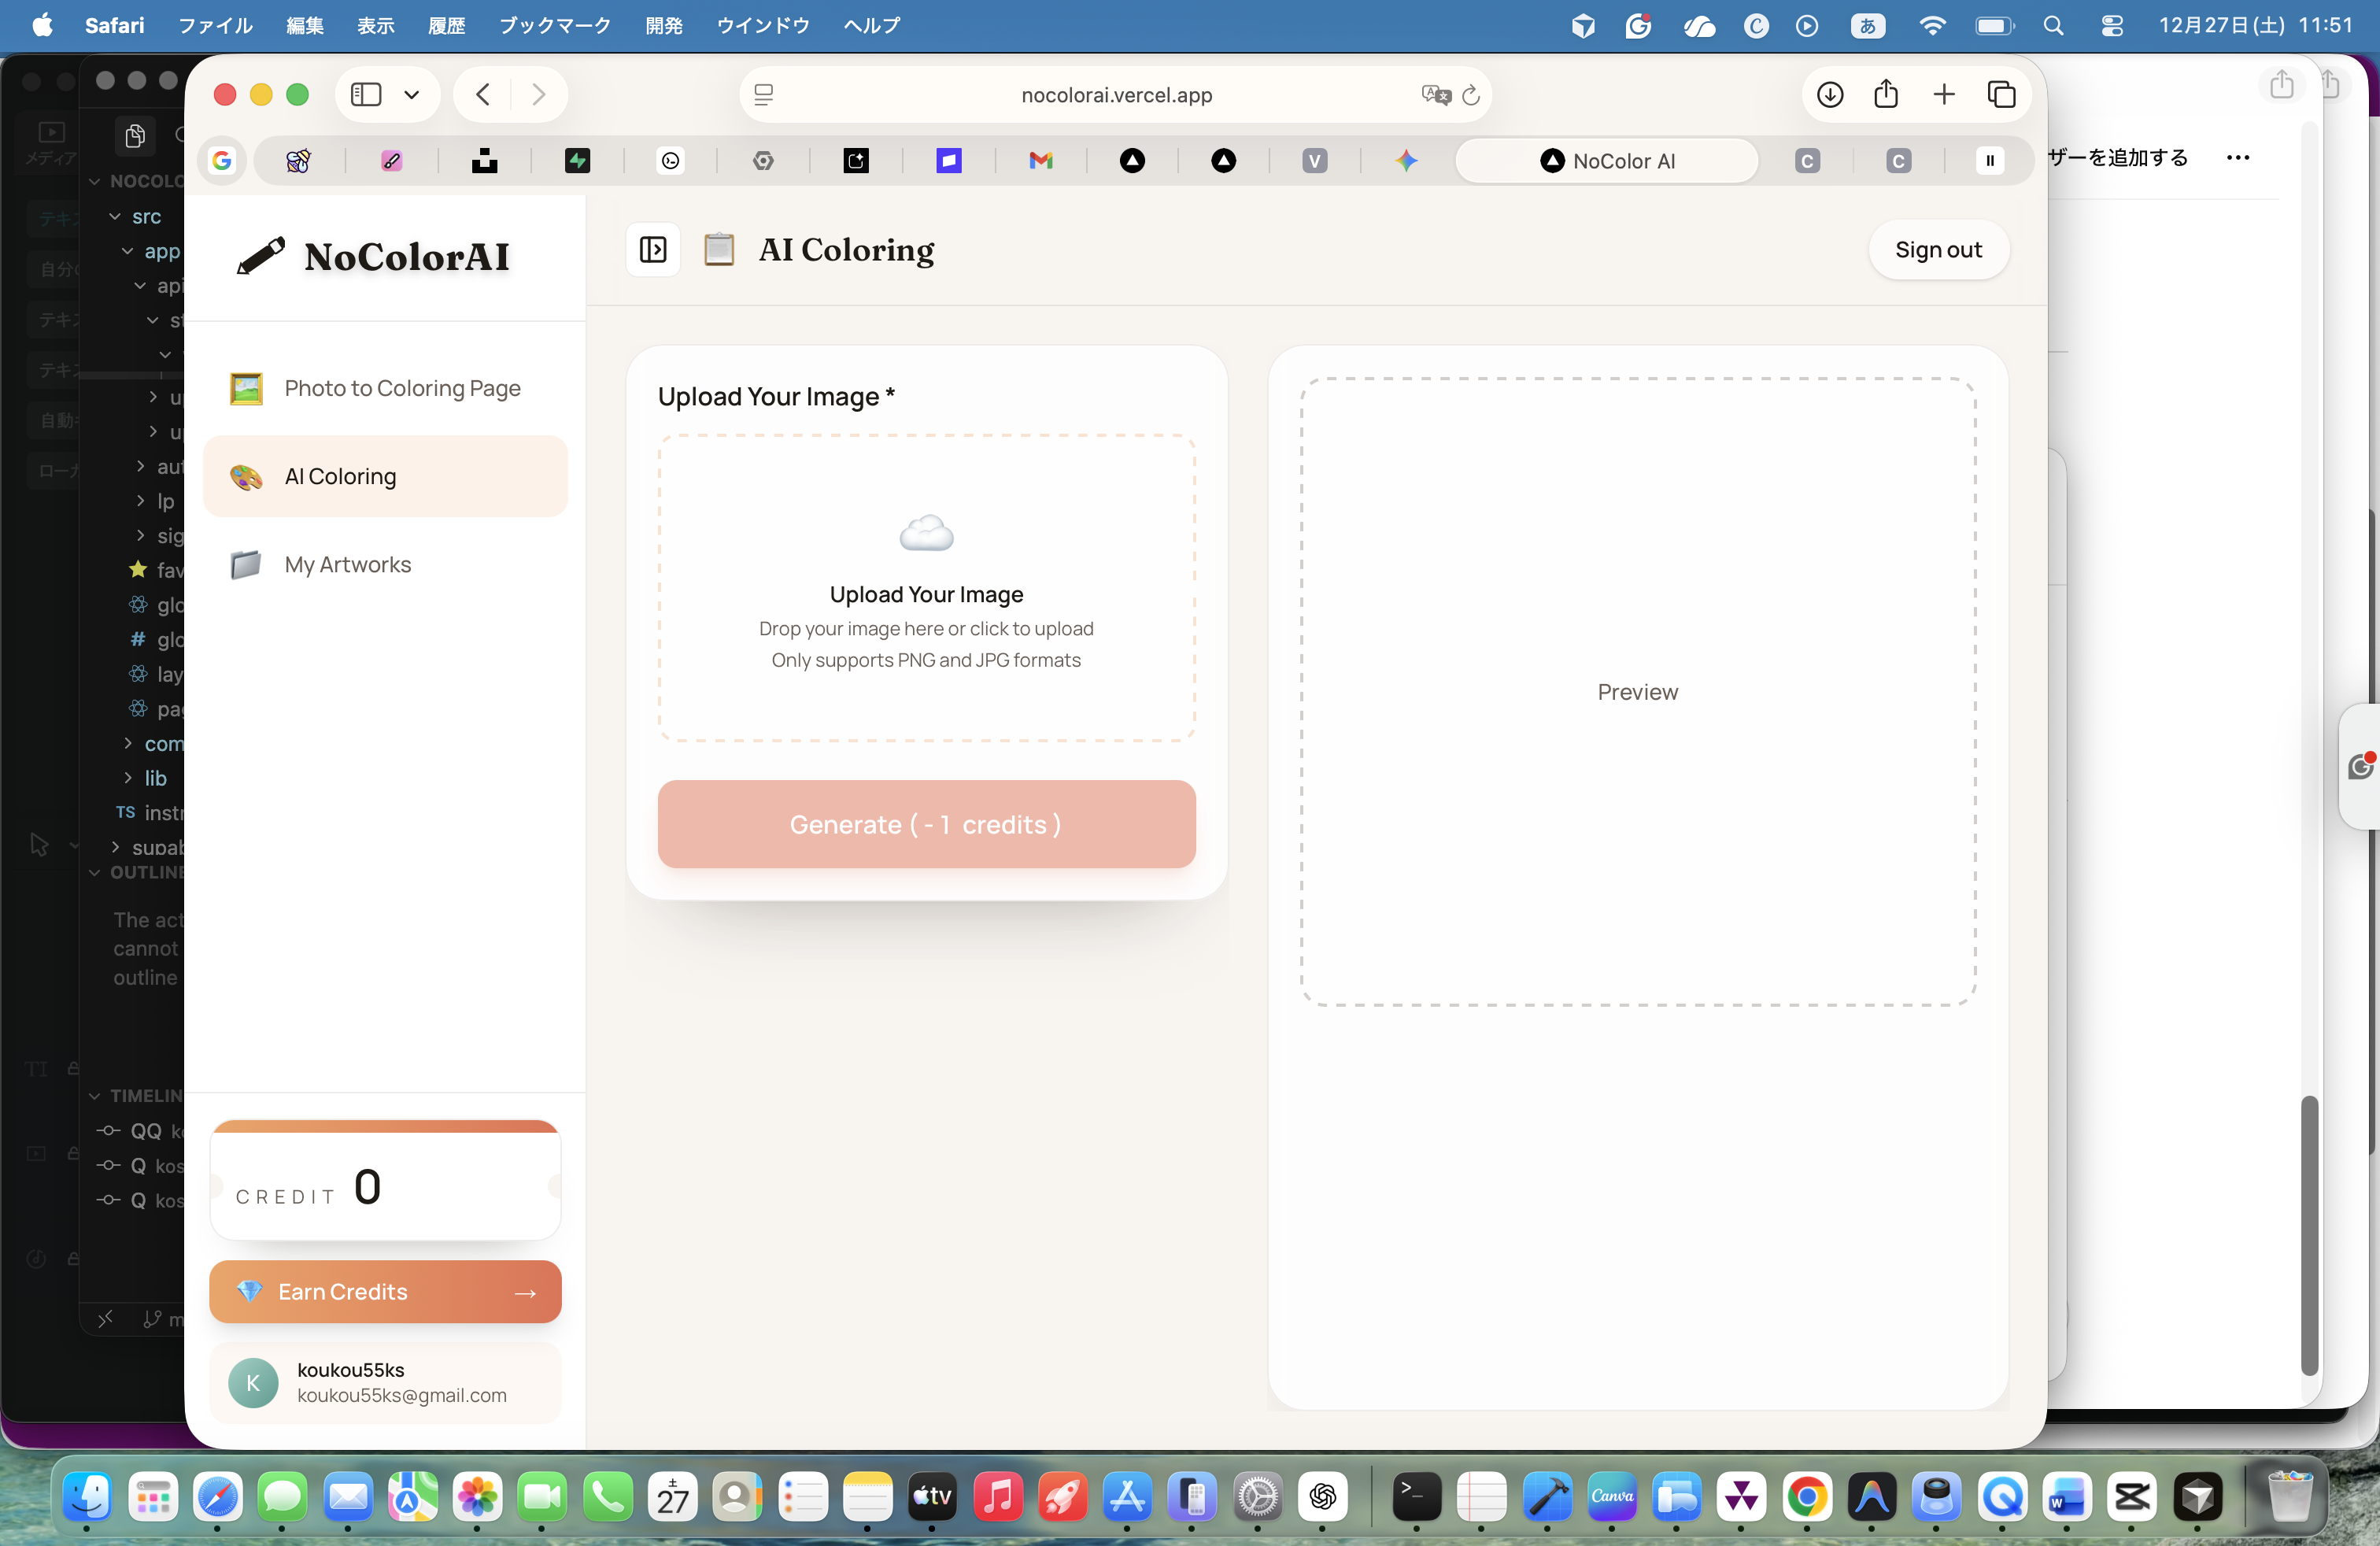Open a new tab with plus icon

(x=1944, y=95)
